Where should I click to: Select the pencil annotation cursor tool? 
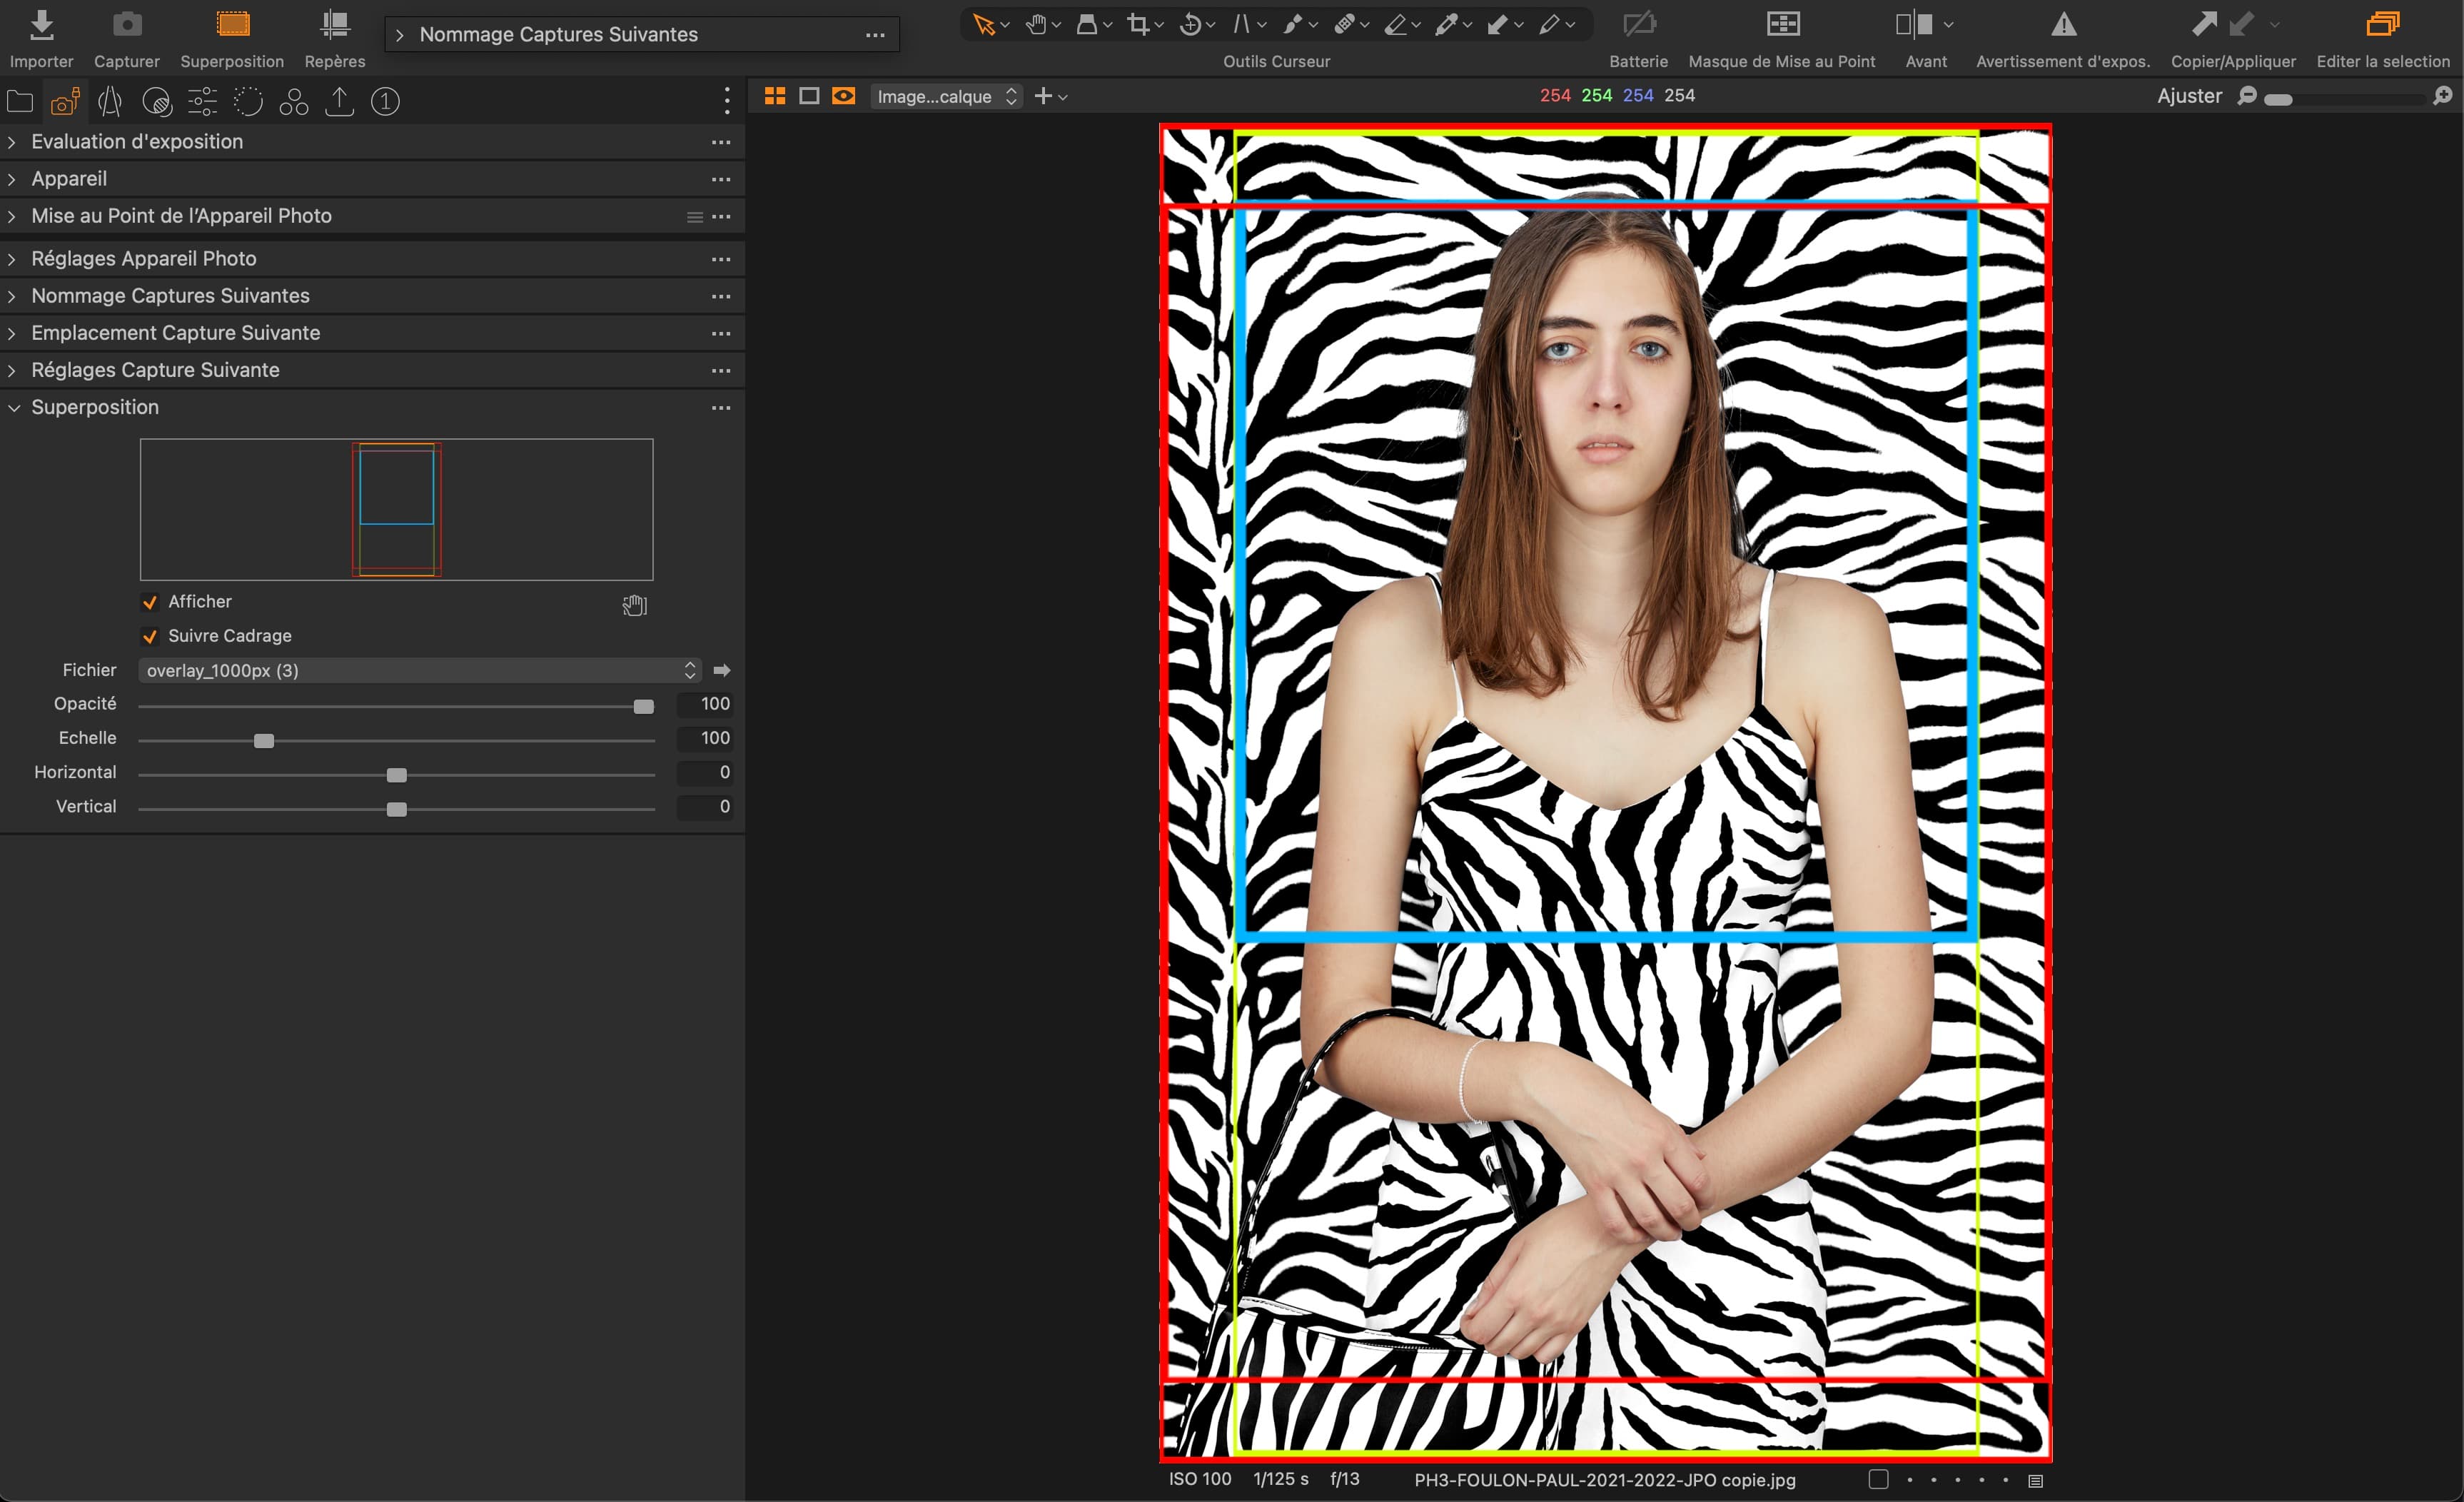pyautogui.click(x=1549, y=24)
